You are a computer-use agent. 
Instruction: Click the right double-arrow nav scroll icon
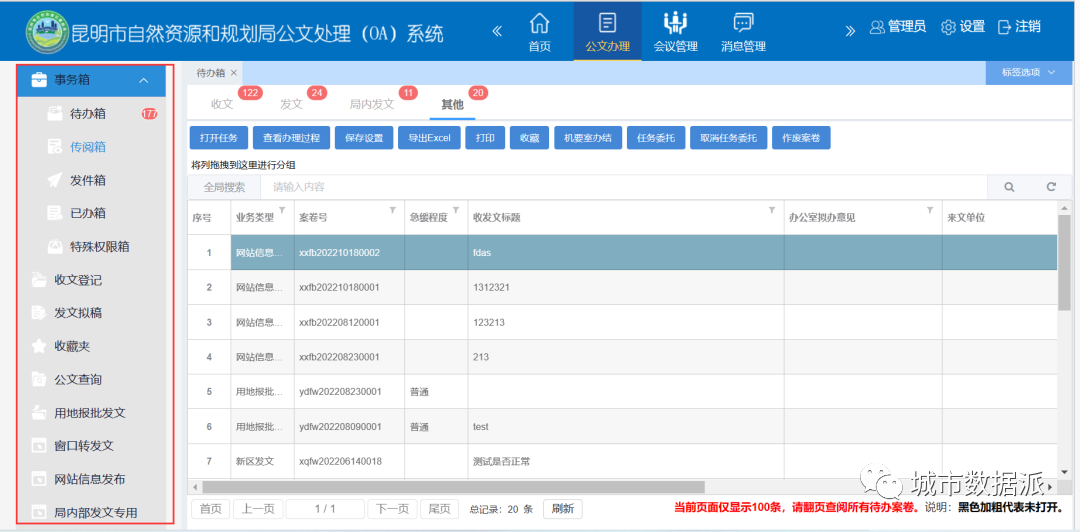coord(851,31)
